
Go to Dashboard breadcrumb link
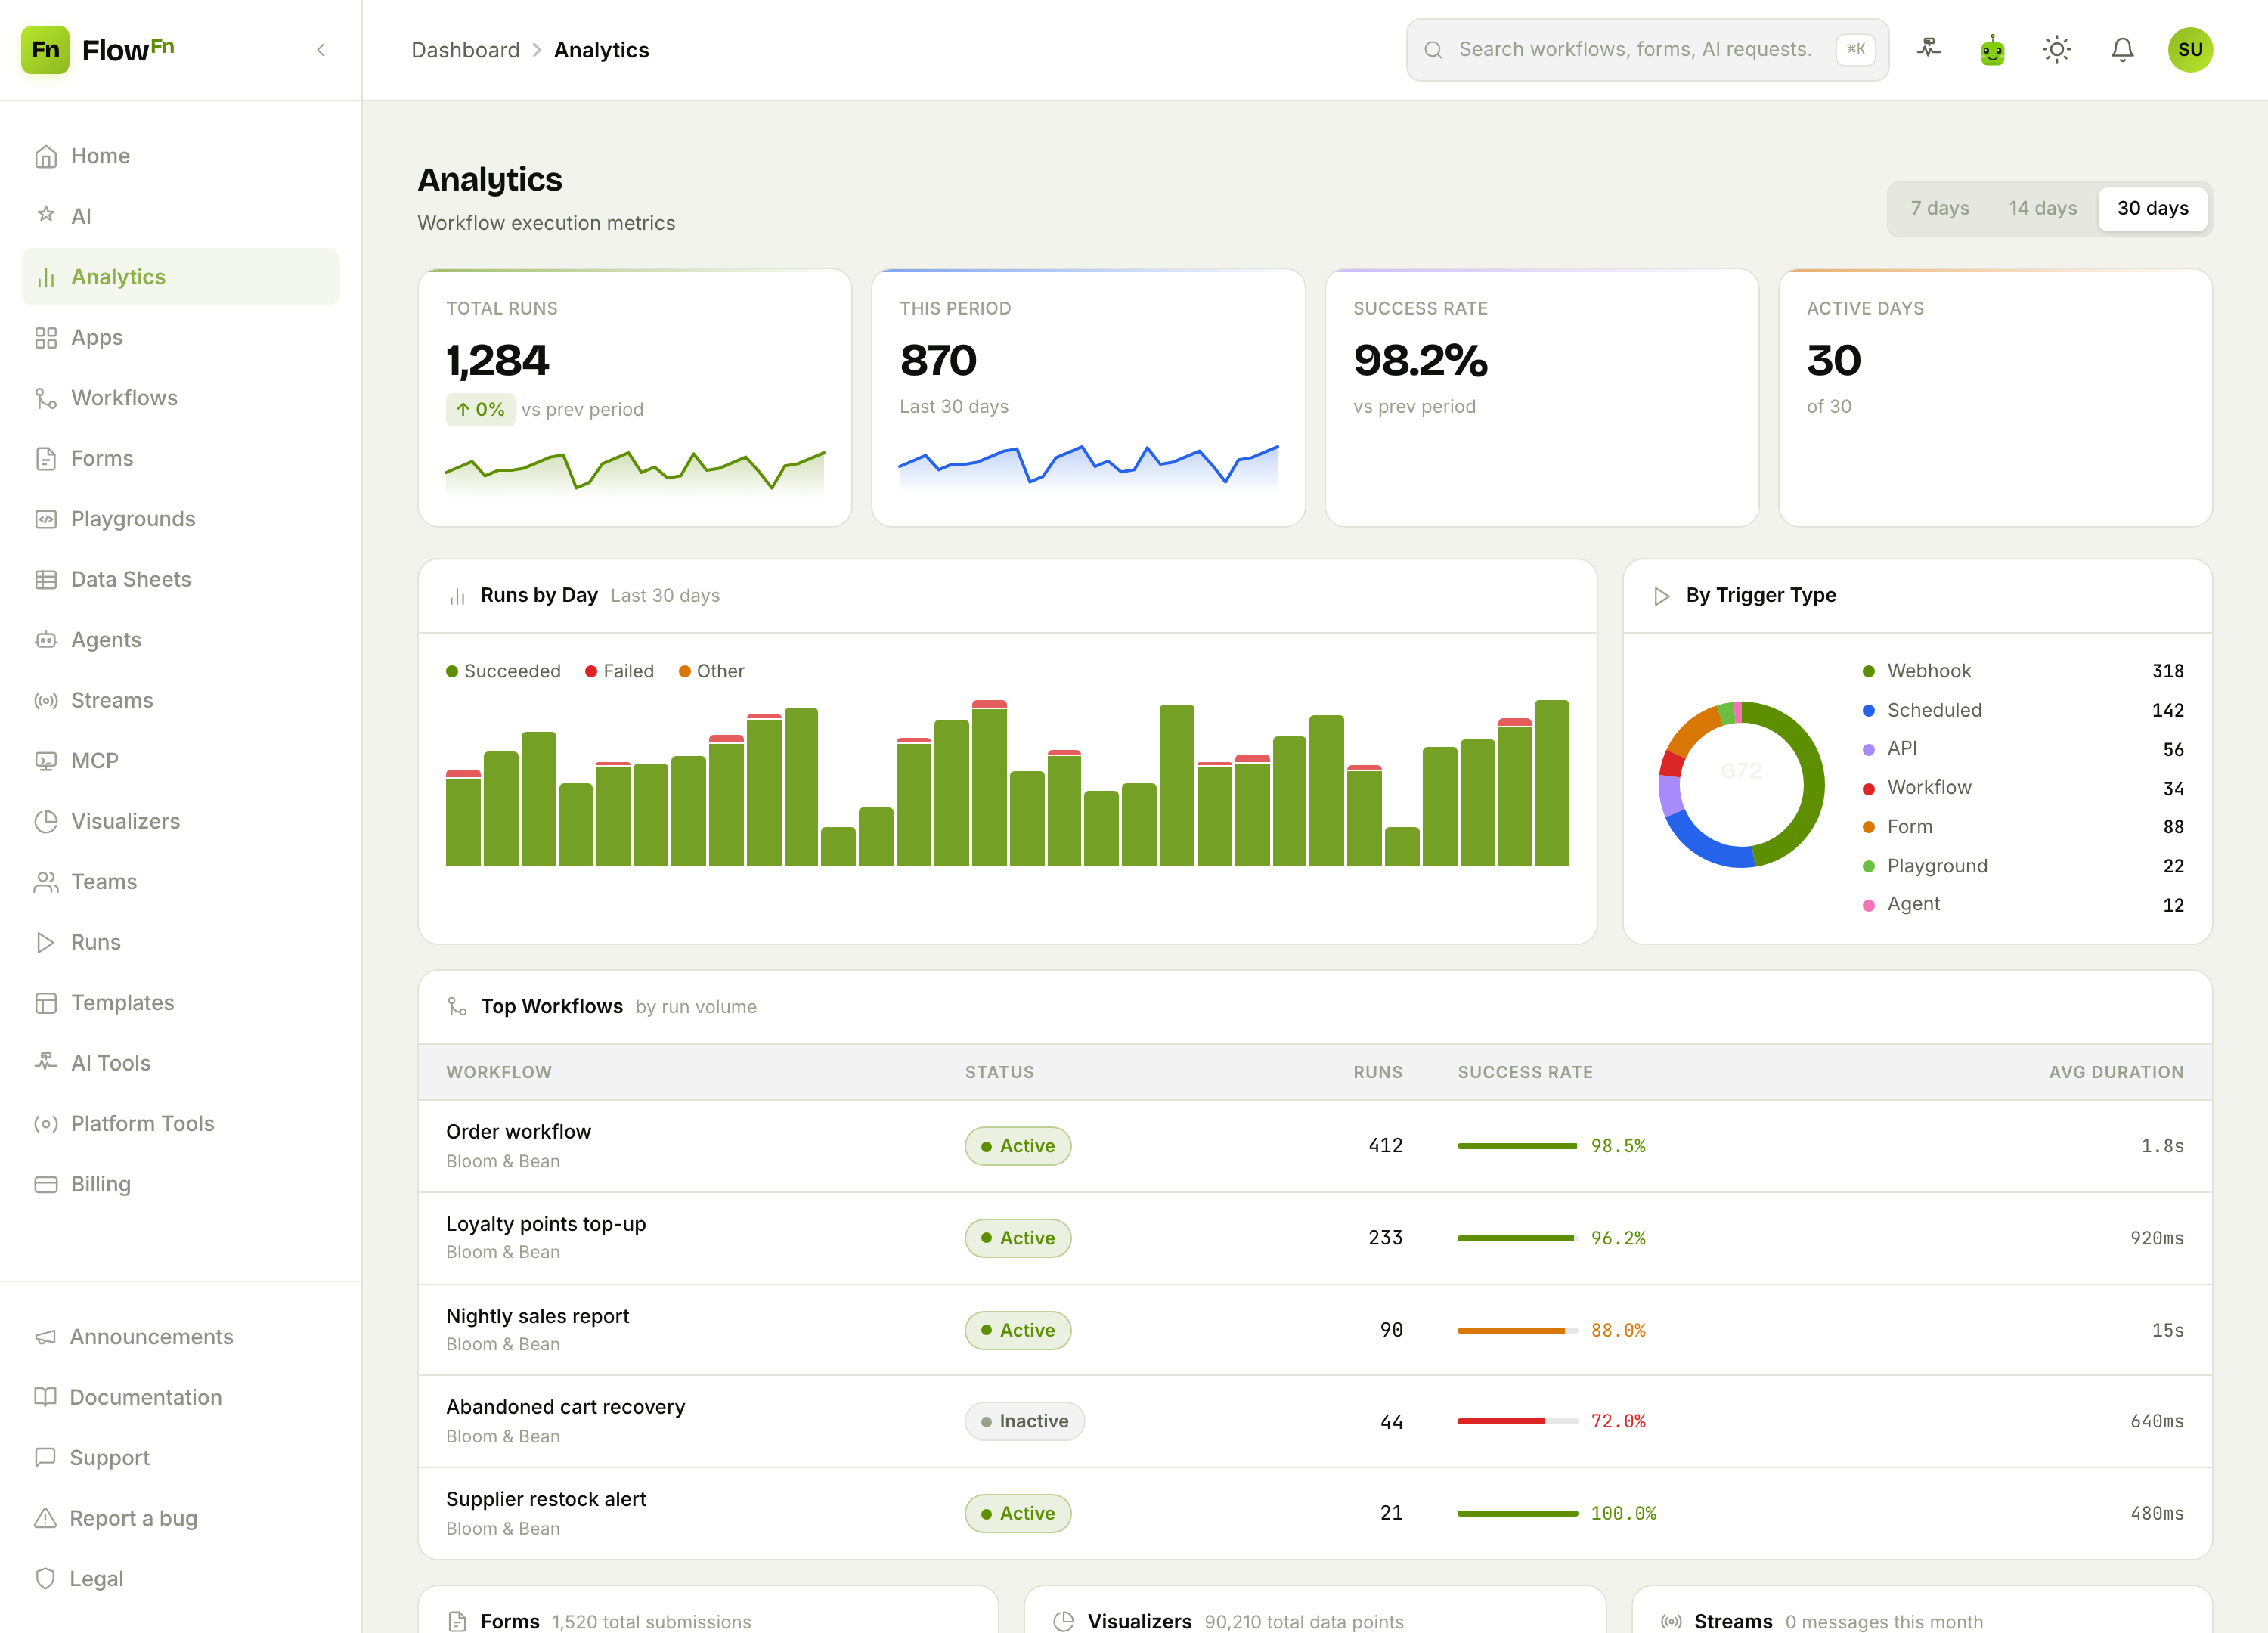466,50
